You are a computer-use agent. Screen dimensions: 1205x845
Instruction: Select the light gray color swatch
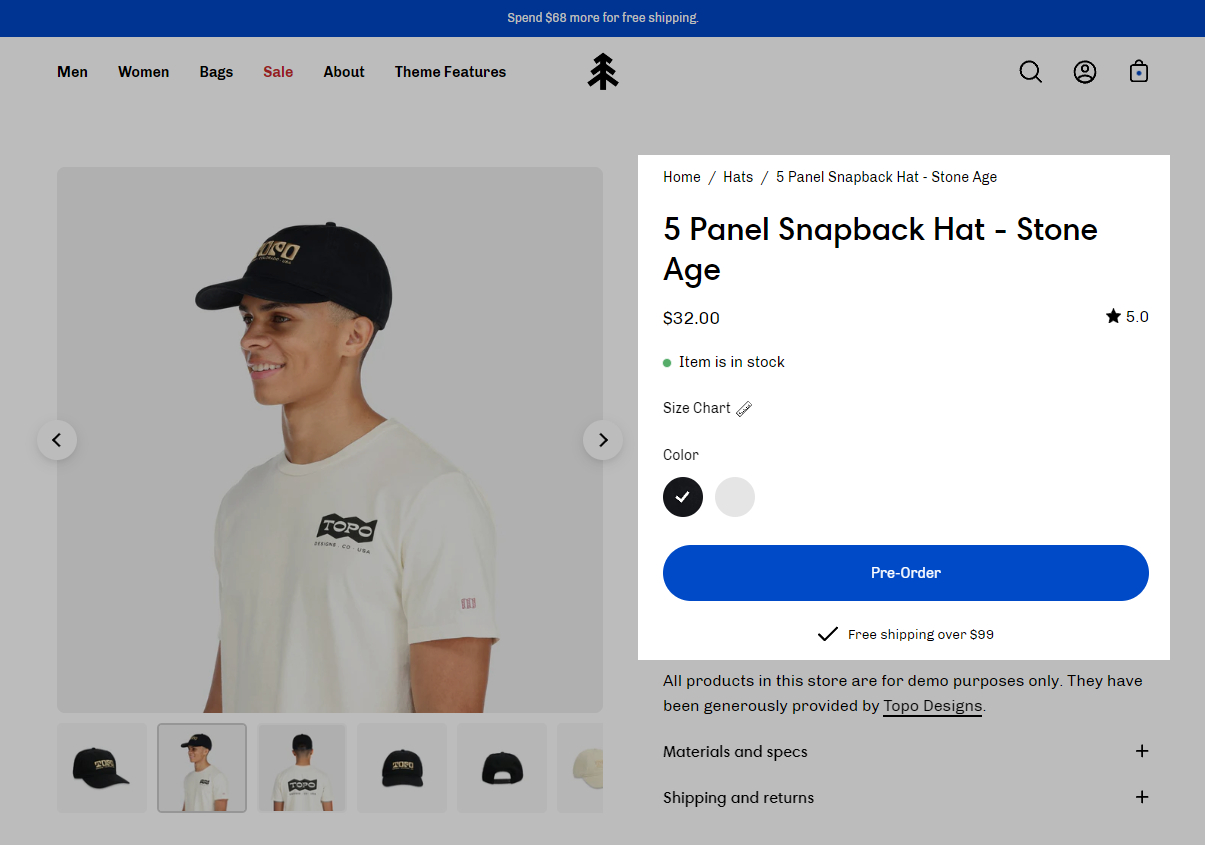pos(735,497)
